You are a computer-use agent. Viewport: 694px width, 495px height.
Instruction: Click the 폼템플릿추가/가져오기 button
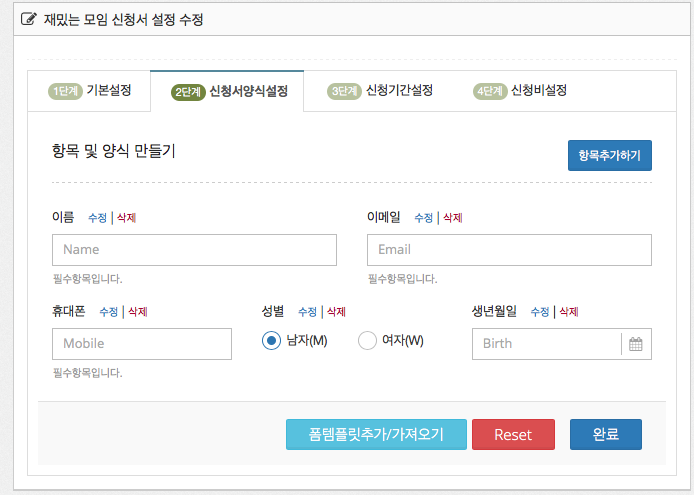click(x=376, y=435)
